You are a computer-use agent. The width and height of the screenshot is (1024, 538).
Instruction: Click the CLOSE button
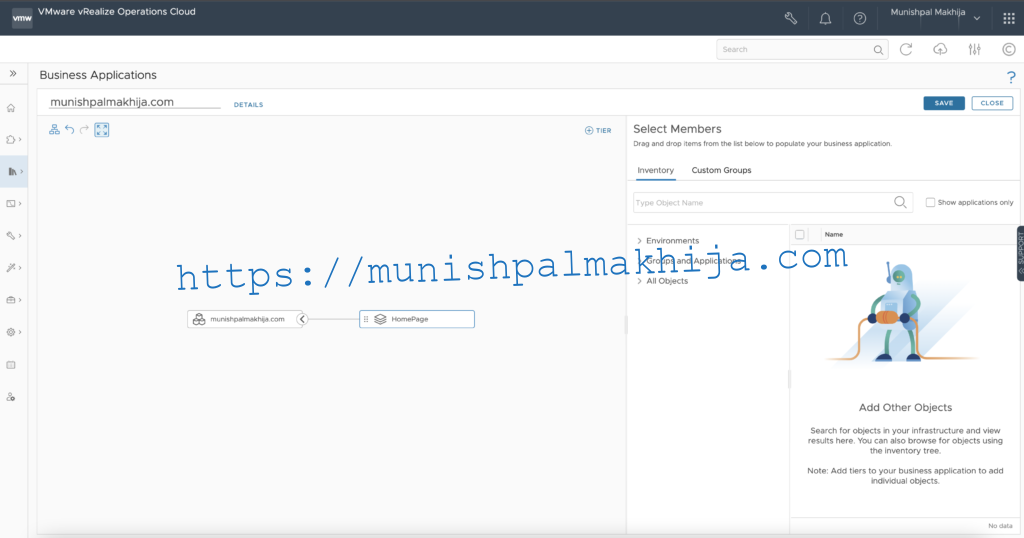[x=992, y=103]
